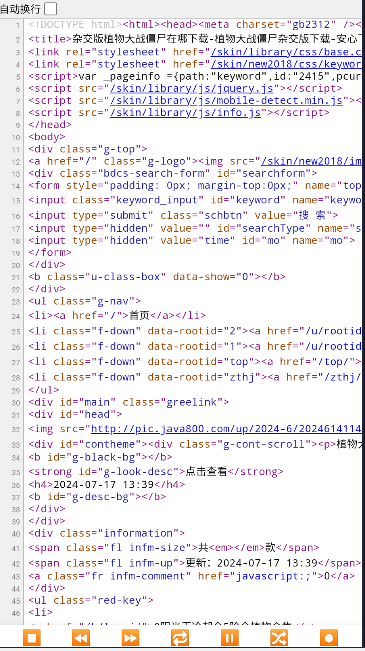The width and height of the screenshot is (365, 651).
Task: Click the orange stop square icon
Action: point(32,637)
